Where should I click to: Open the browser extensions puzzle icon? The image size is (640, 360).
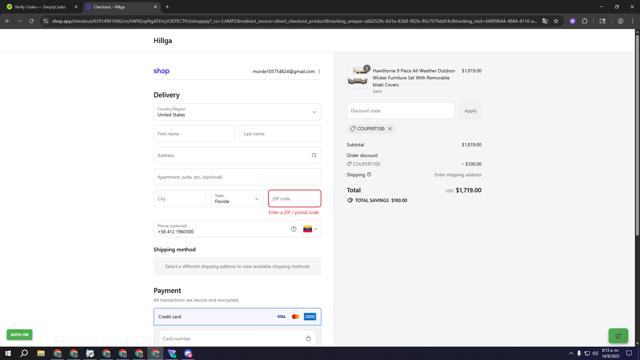point(584,21)
